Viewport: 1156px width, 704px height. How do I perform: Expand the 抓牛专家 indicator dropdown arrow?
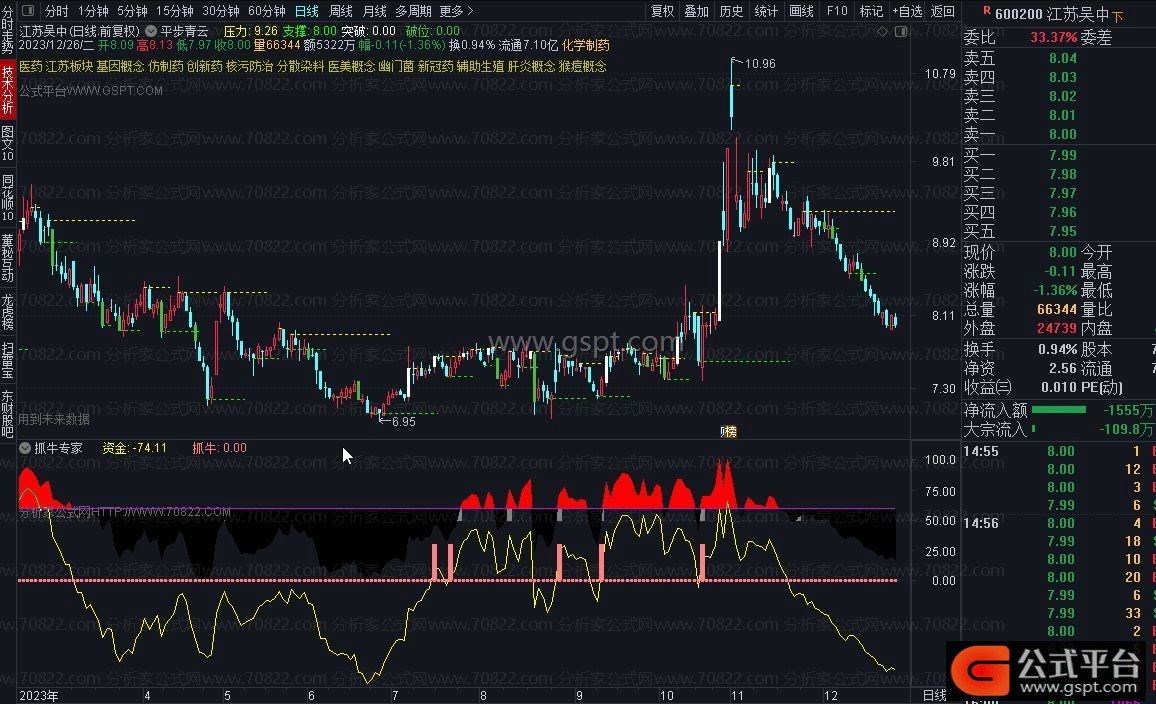click(x=25, y=447)
